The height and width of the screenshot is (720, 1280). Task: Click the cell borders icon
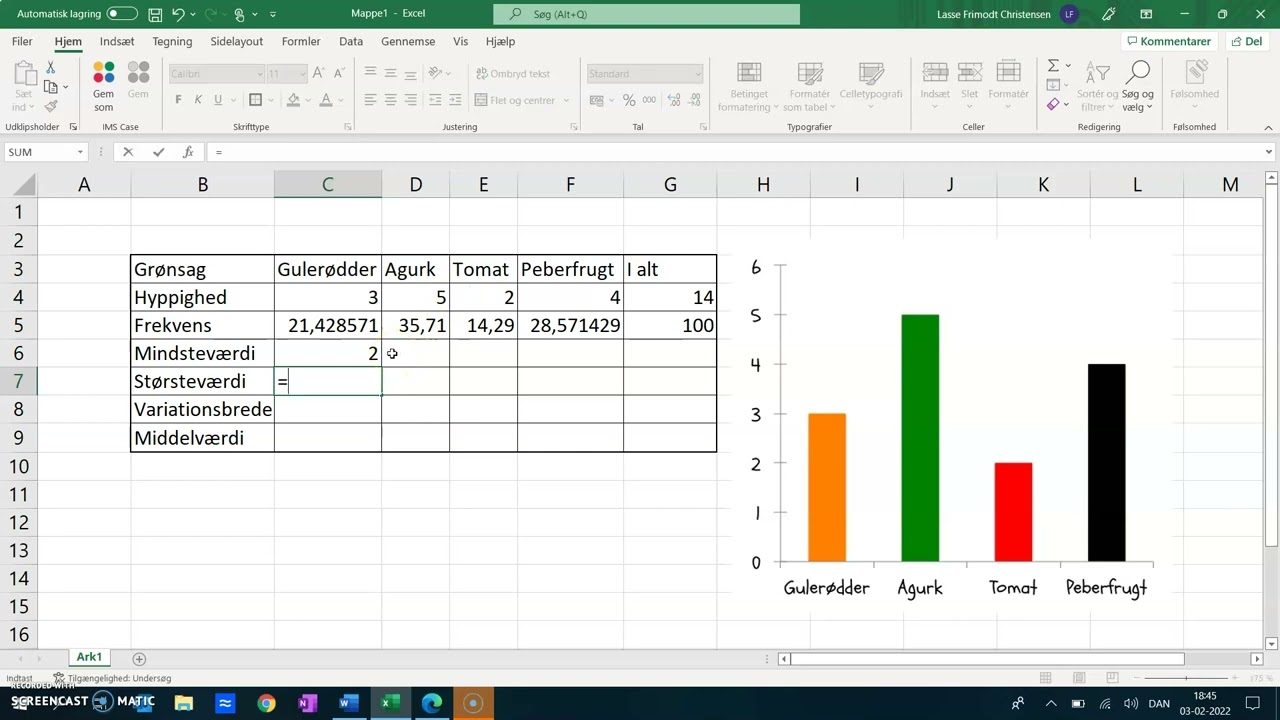point(255,100)
